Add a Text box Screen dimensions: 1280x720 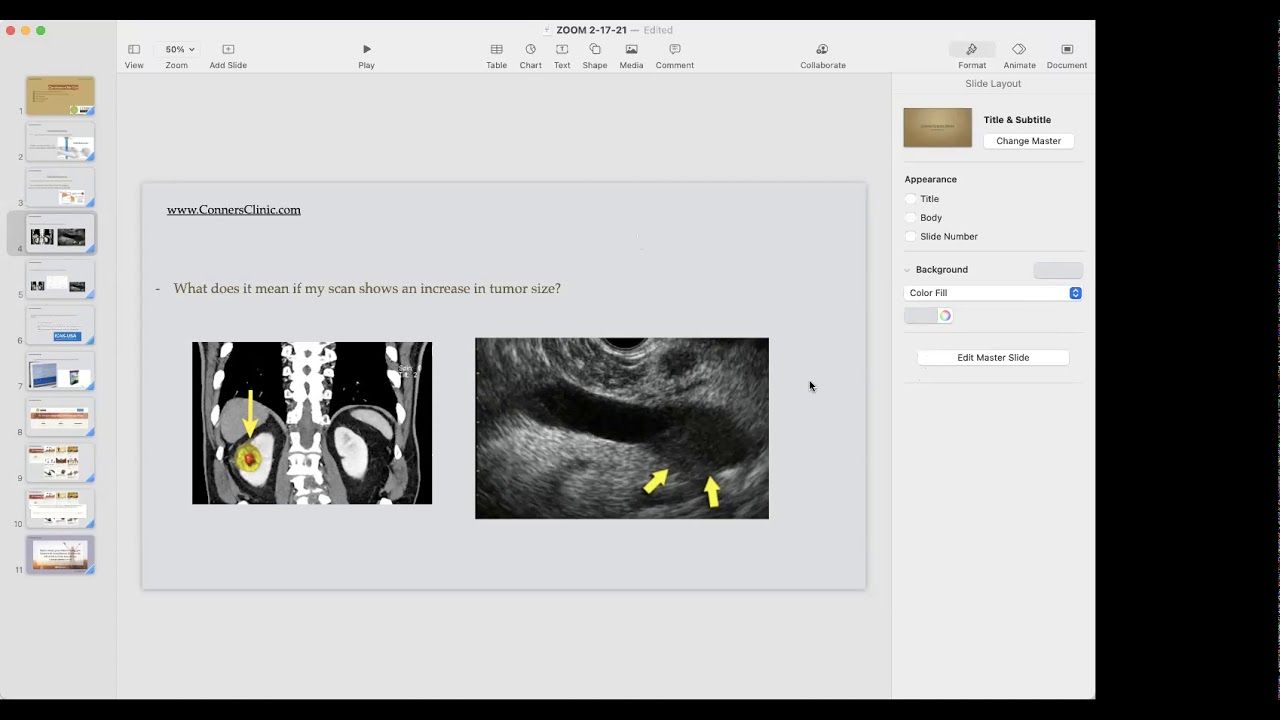tap(562, 49)
